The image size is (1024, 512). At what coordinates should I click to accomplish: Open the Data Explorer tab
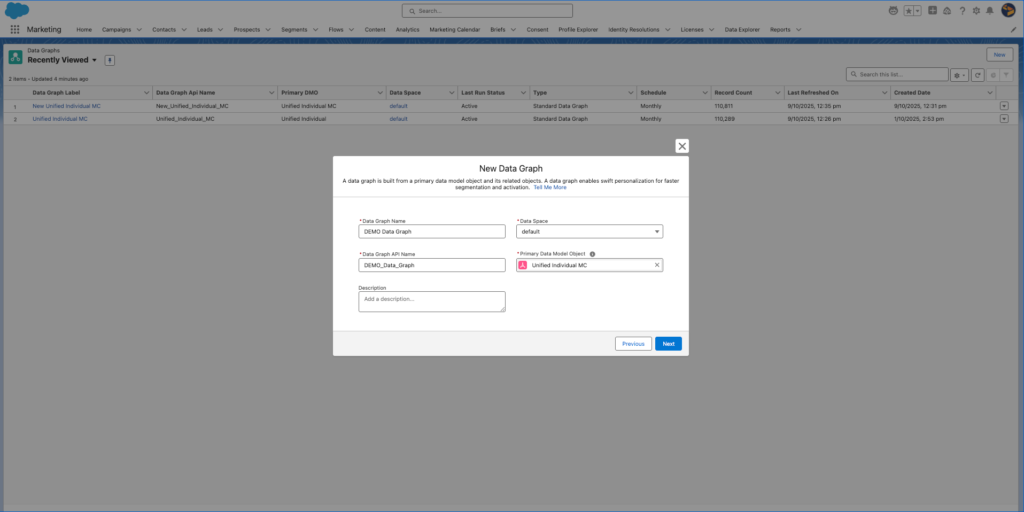(x=741, y=30)
